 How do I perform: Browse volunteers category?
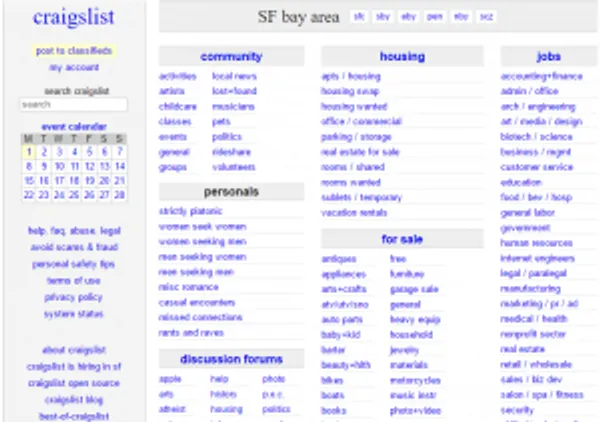click(x=233, y=167)
